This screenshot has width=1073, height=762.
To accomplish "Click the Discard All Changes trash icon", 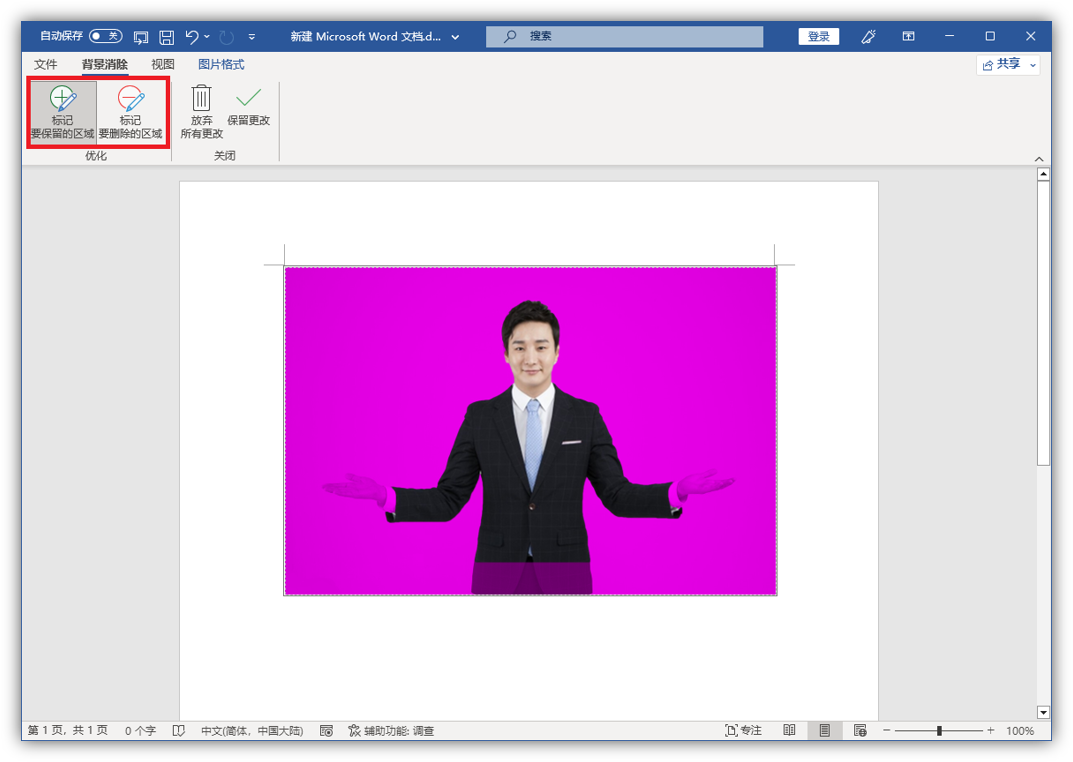I will click(x=201, y=98).
